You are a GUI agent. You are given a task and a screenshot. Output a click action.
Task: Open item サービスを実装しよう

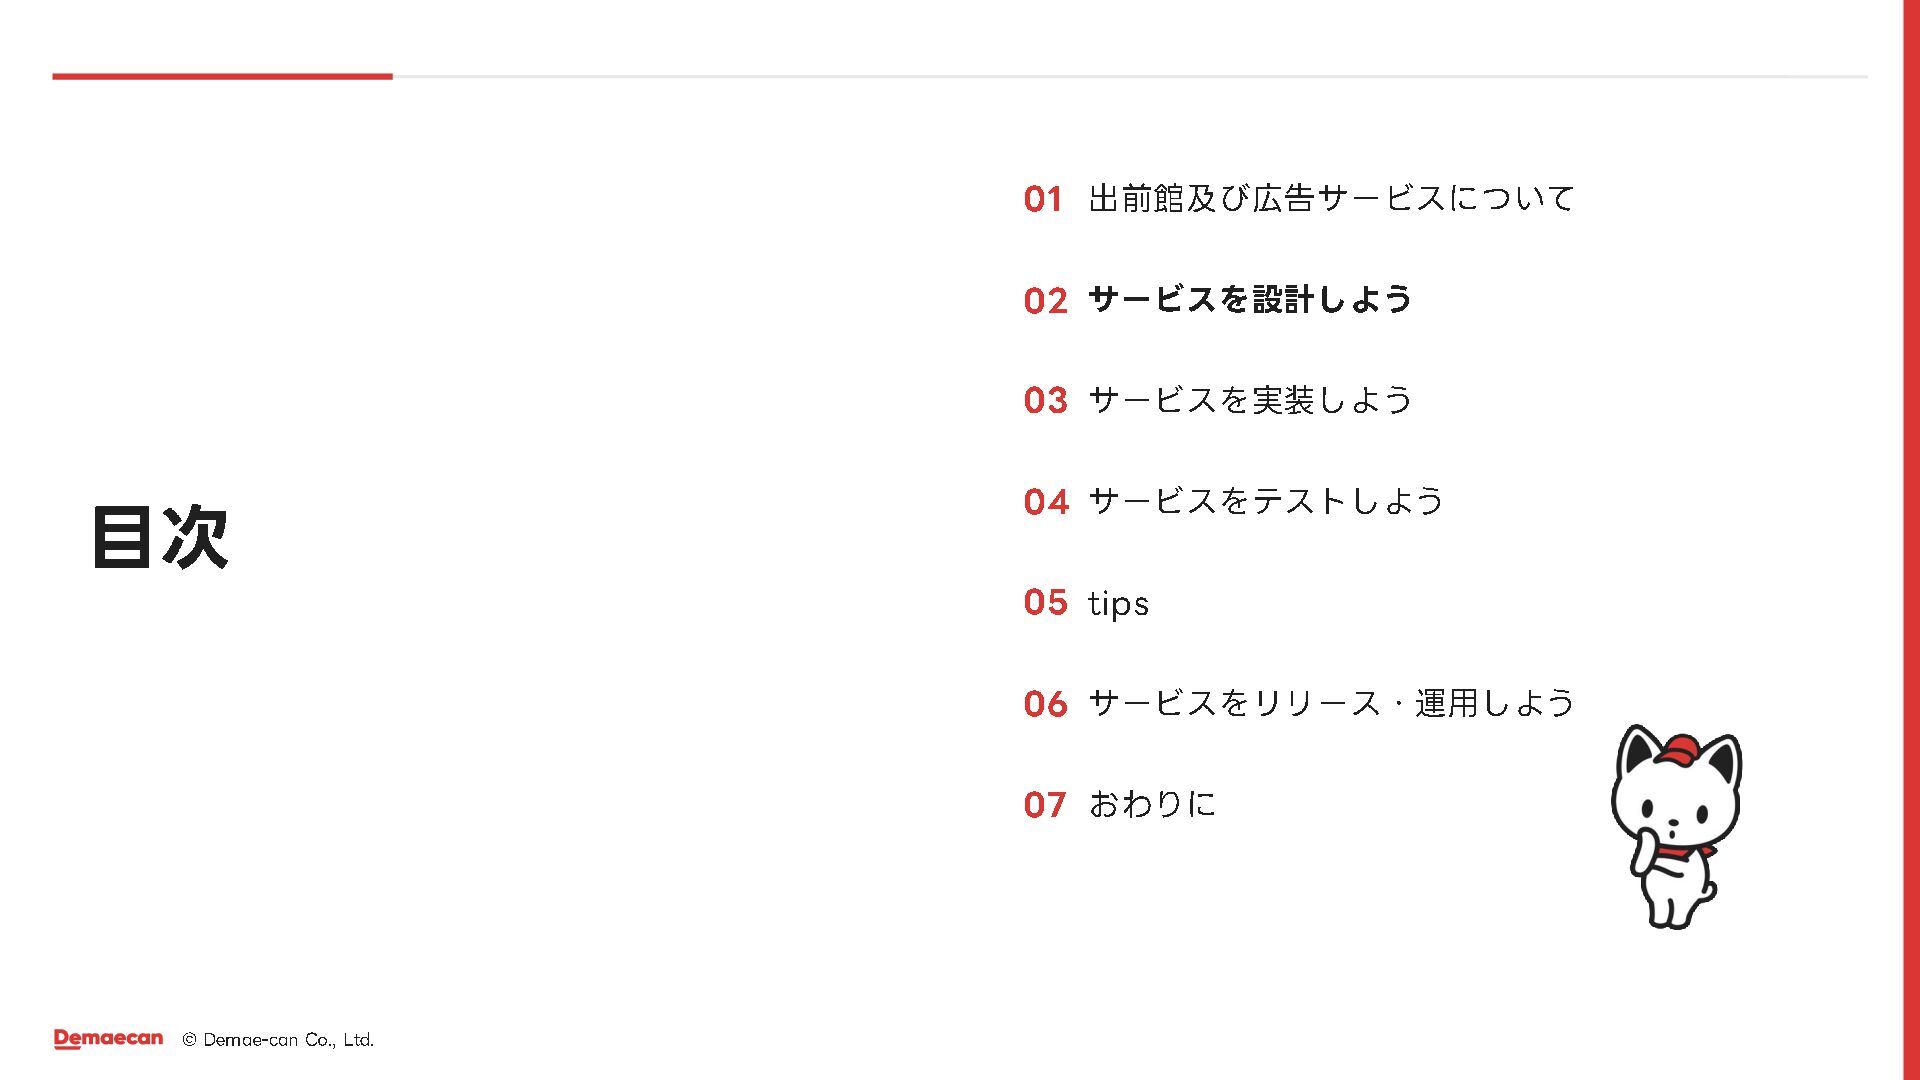click(x=1250, y=400)
